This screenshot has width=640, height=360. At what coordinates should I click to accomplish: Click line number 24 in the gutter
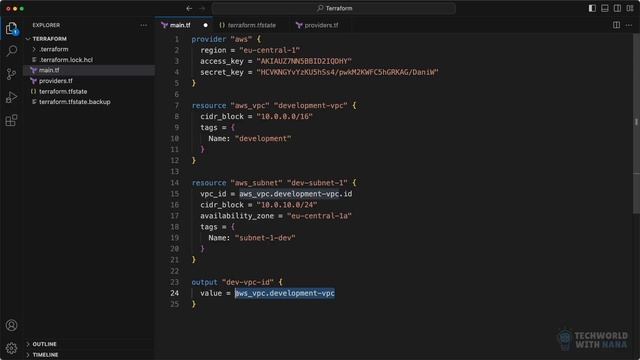(174, 293)
